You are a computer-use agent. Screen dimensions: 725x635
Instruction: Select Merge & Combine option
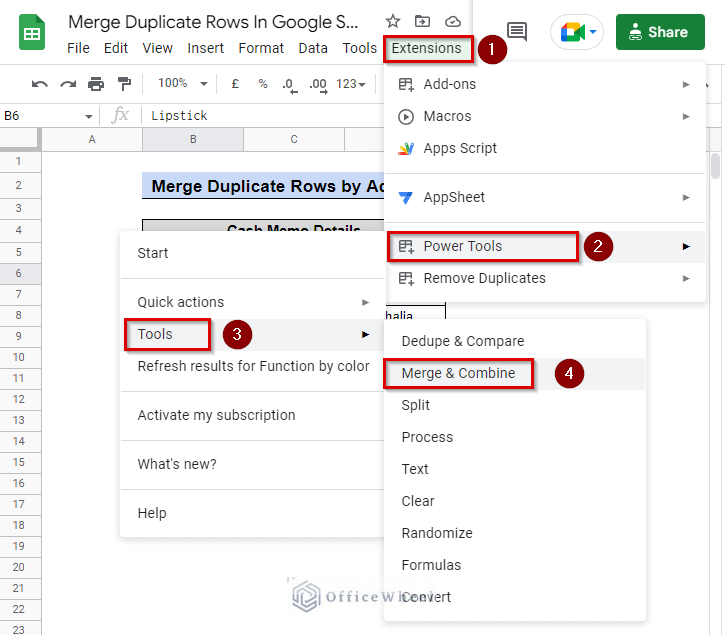click(x=514, y=374)
